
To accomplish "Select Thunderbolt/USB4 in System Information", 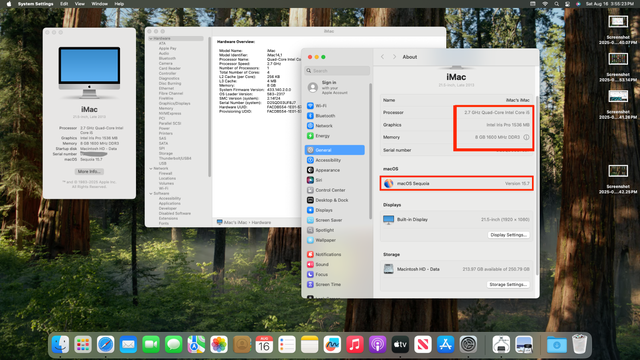I will tap(175, 158).
